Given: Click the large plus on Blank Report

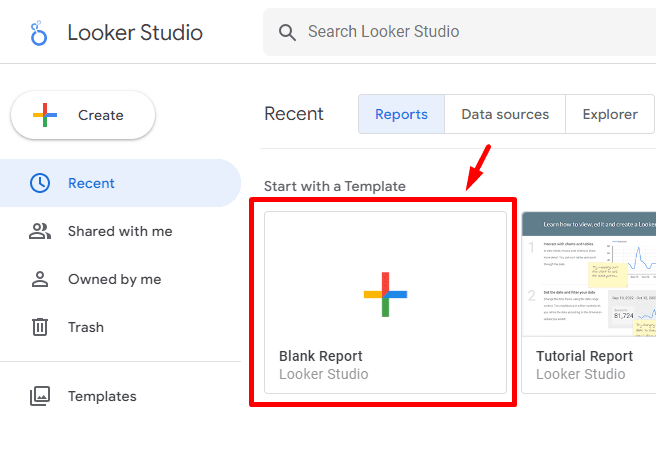Looking at the screenshot, I should pos(385,294).
